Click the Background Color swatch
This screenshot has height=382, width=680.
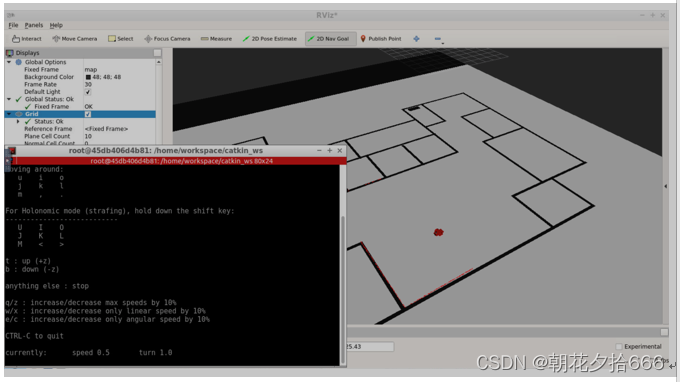tap(88, 77)
